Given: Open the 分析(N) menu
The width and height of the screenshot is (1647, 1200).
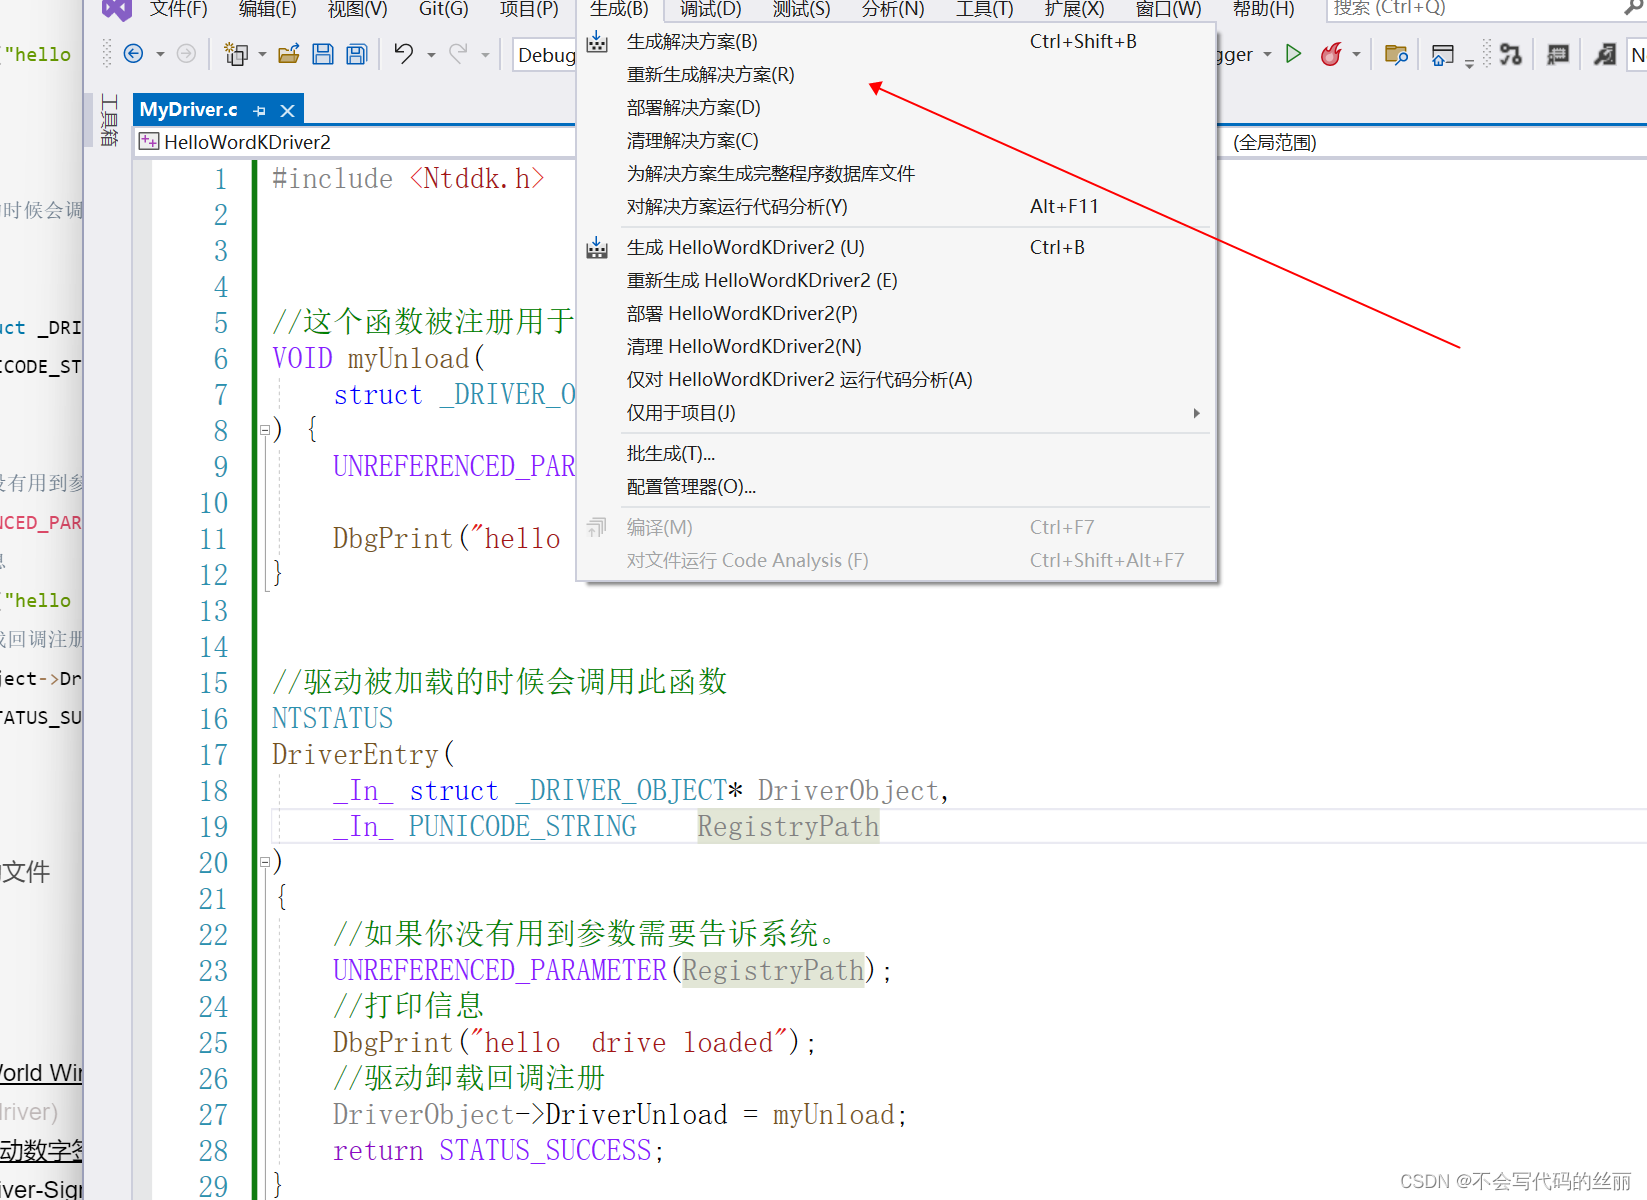Looking at the screenshot, I should (x=893, y=9).
